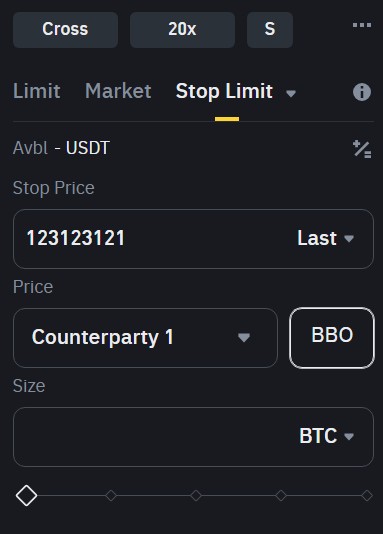Set size slider to the 50% marker

(196, 496)
